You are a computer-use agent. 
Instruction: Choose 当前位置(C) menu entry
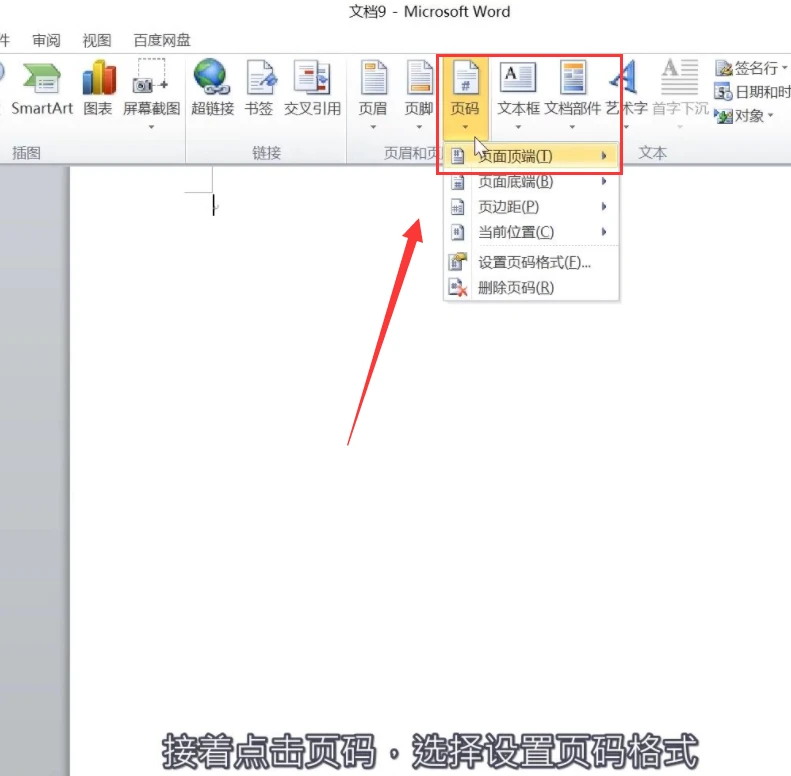pyautogui.click(x=531, y=232)
